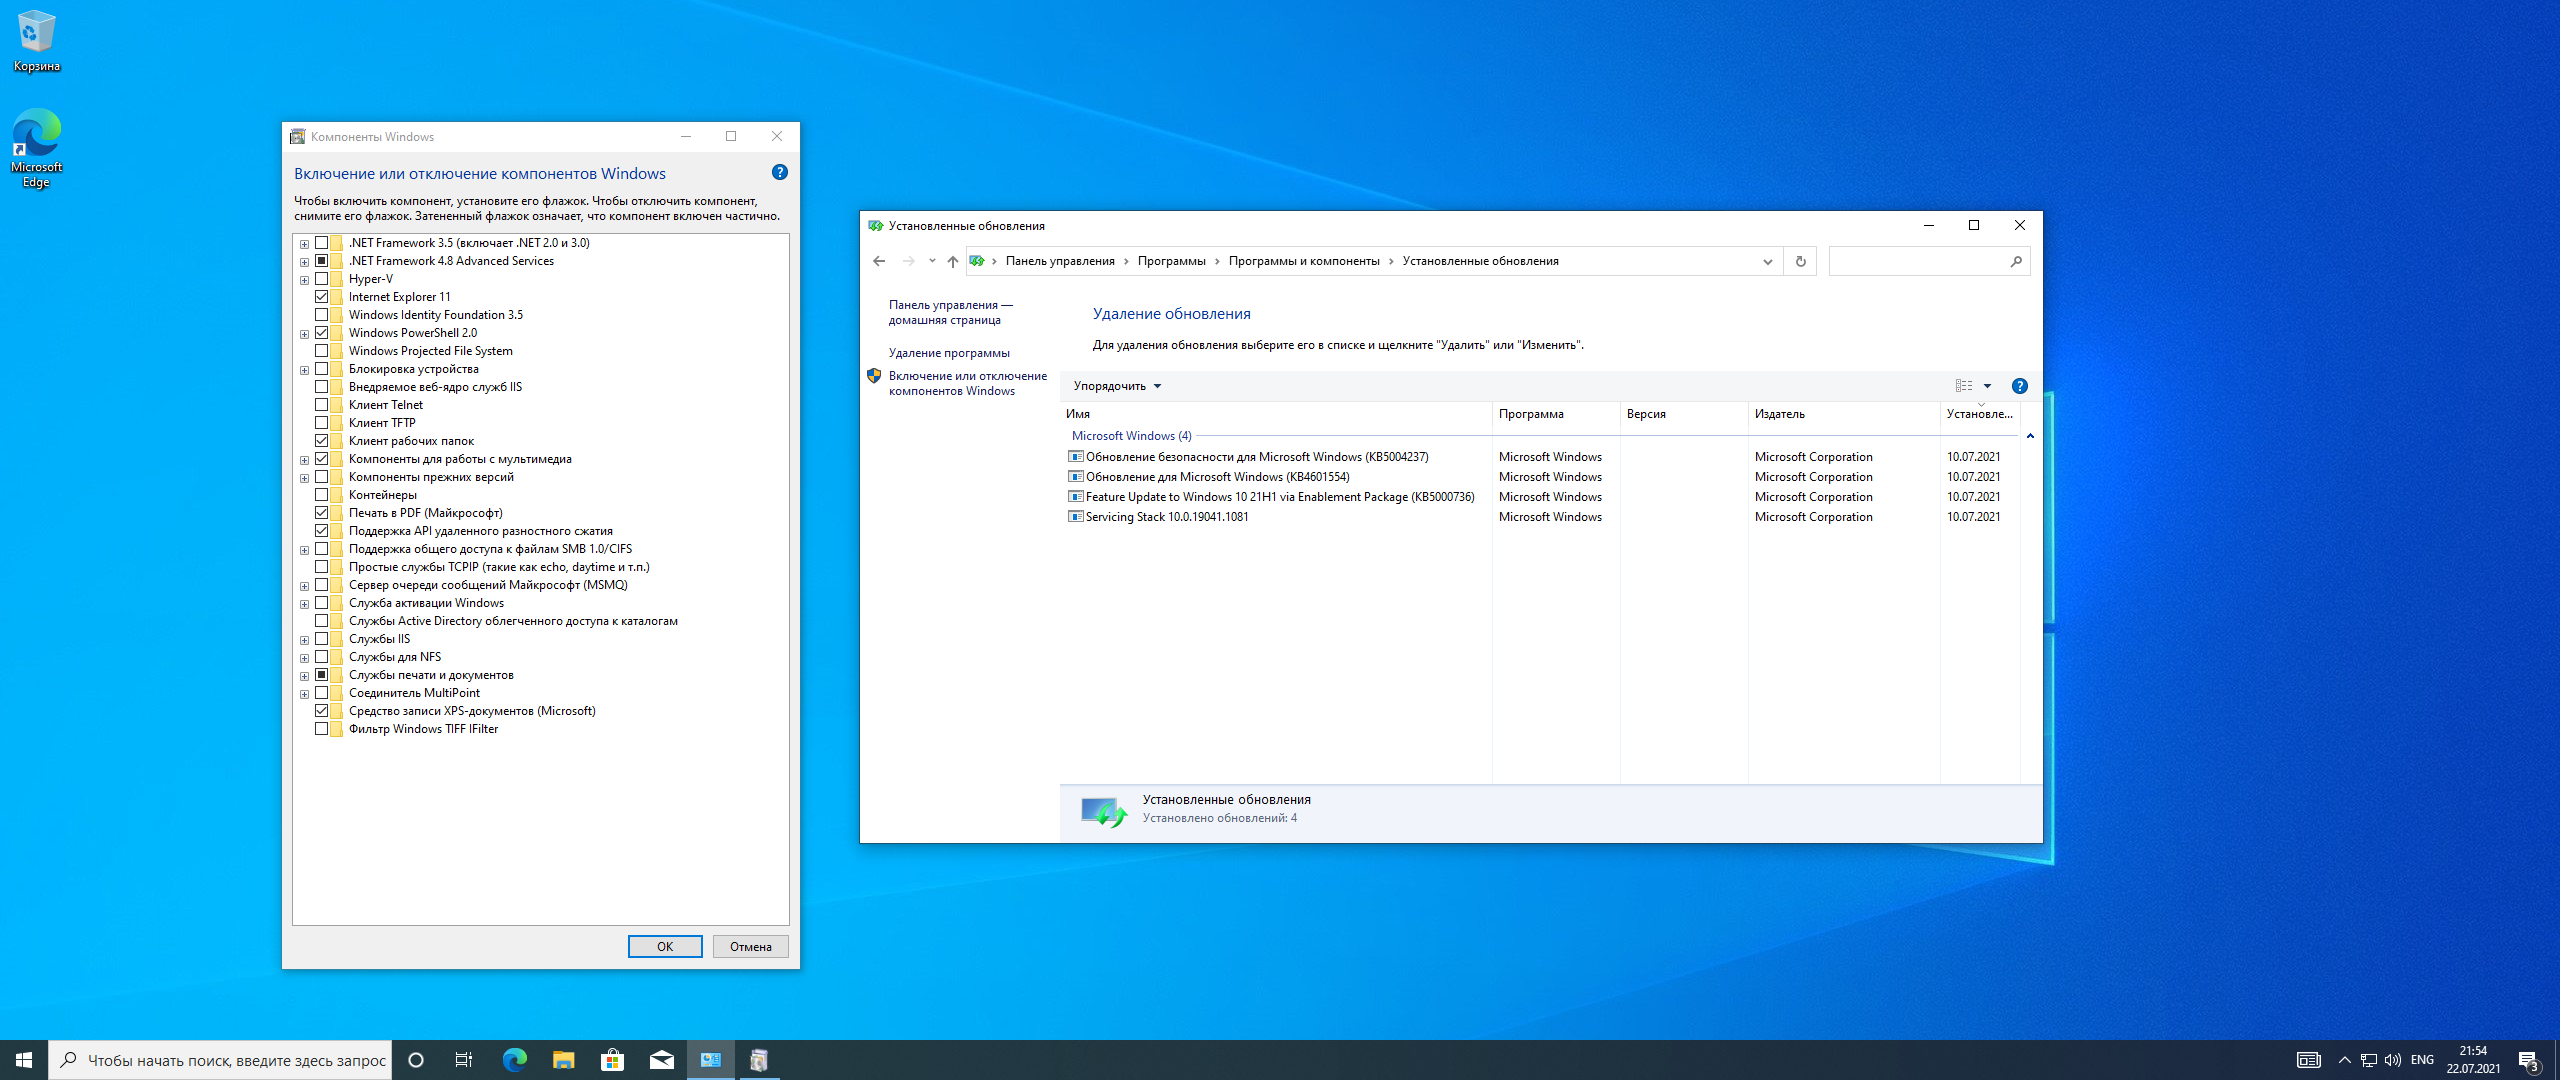Enable Windows Identity Foundation 3.5

322,315
